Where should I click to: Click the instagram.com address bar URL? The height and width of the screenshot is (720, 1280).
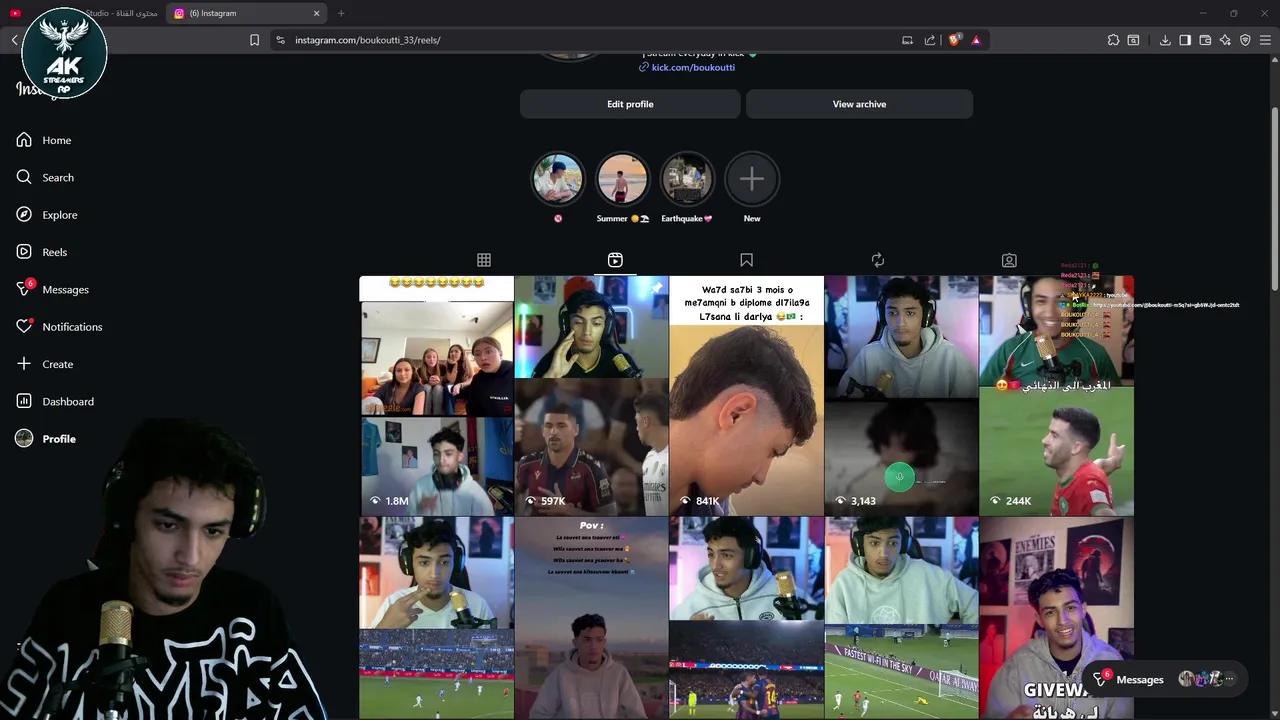(x=368, y=40)
